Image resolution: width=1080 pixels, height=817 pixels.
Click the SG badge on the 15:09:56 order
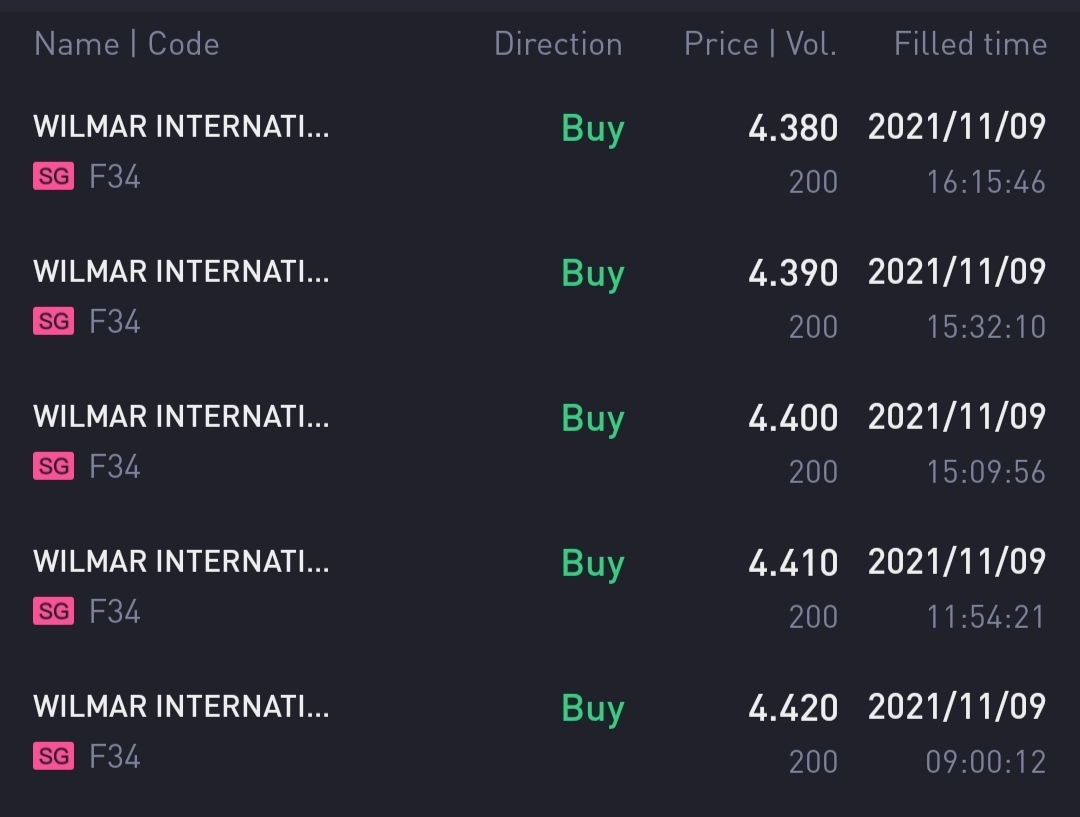coord(54,467)
